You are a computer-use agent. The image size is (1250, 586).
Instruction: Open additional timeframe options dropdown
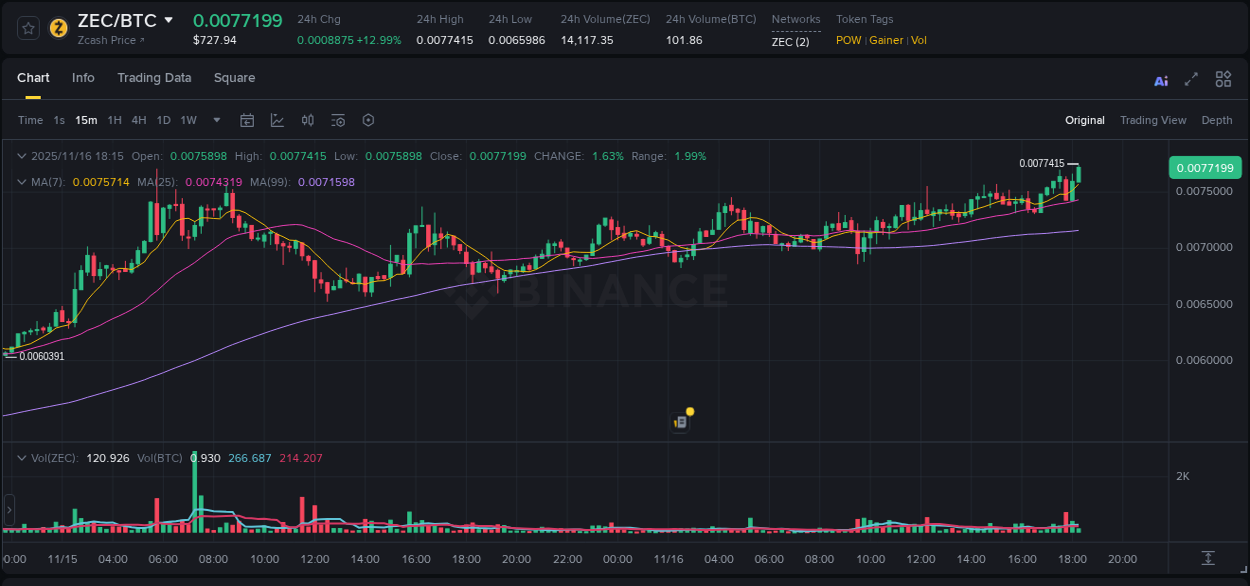[214, 120]
